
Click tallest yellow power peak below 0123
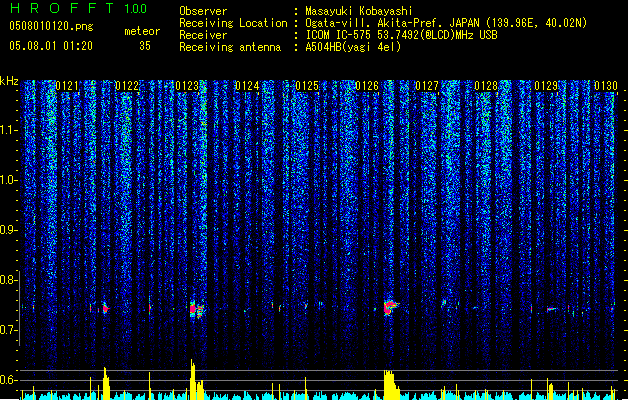pyautogui.click(x=193, y=379)
